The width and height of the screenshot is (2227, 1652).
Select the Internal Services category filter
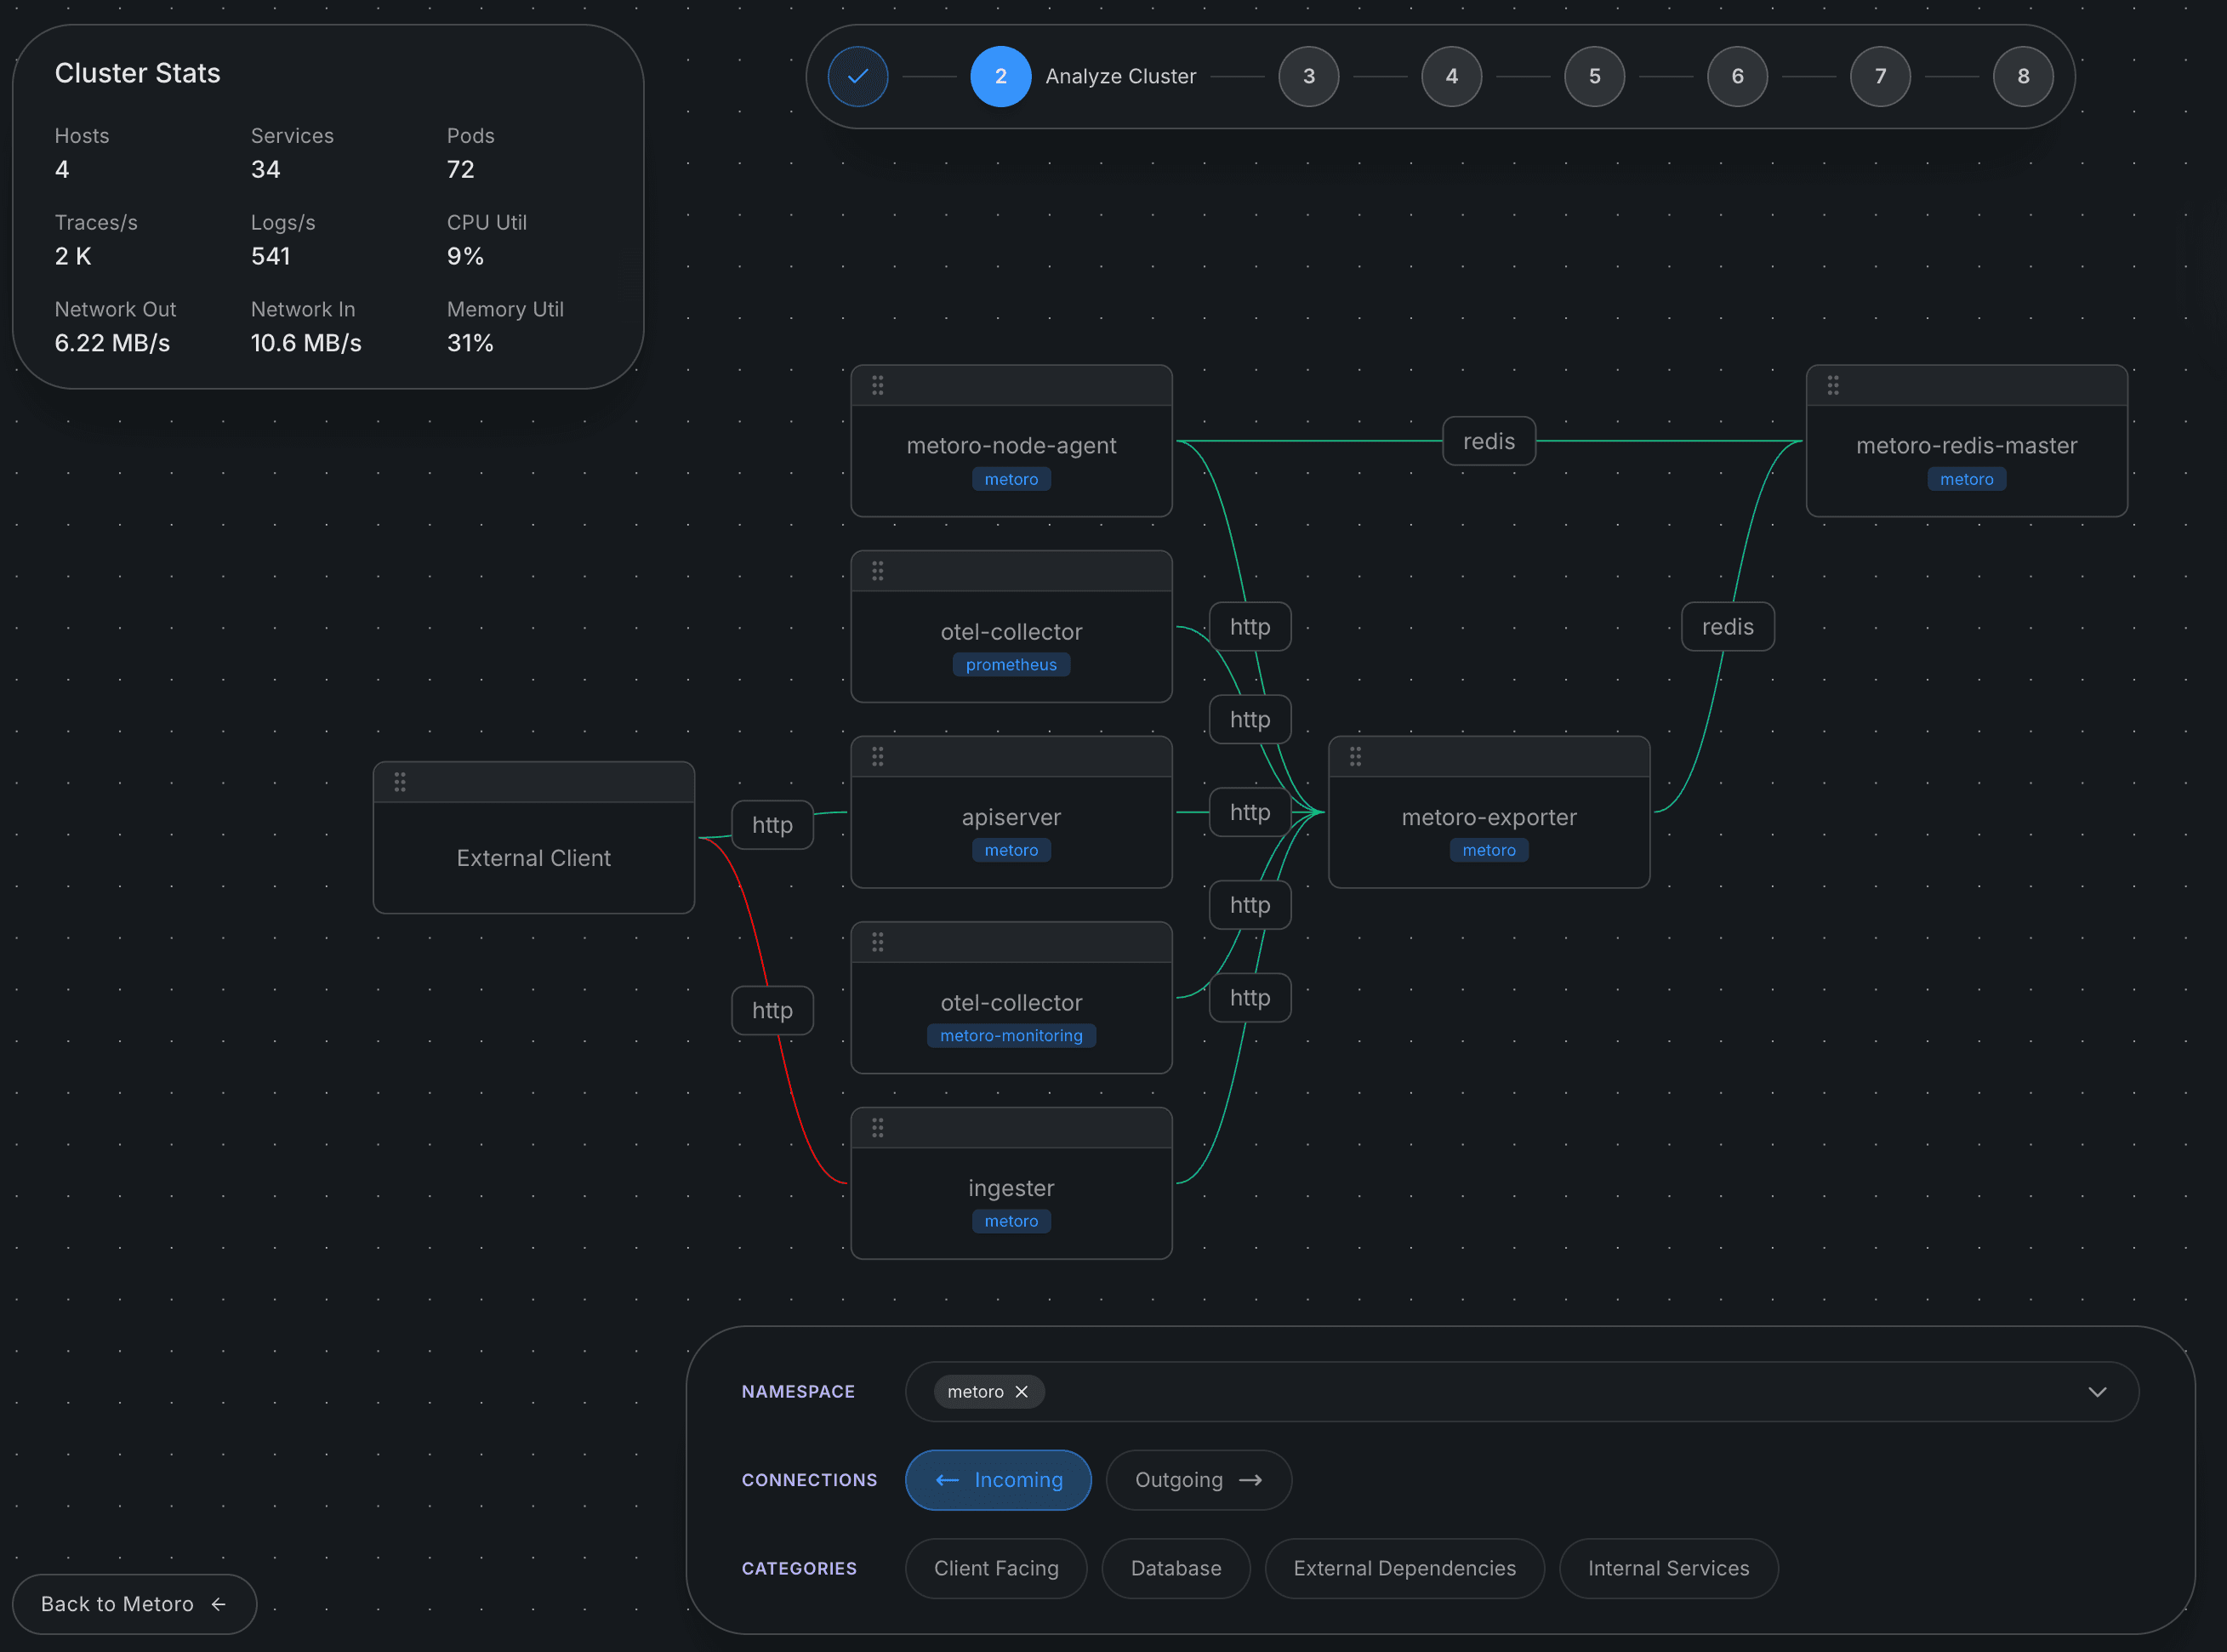click(1667, 1568)
